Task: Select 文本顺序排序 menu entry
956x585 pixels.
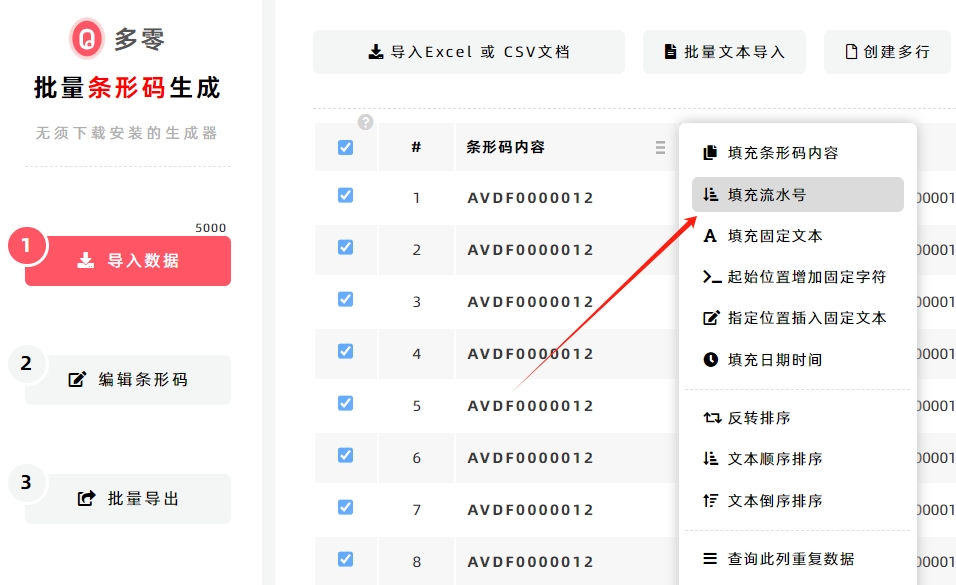Action: click(797, 458)
